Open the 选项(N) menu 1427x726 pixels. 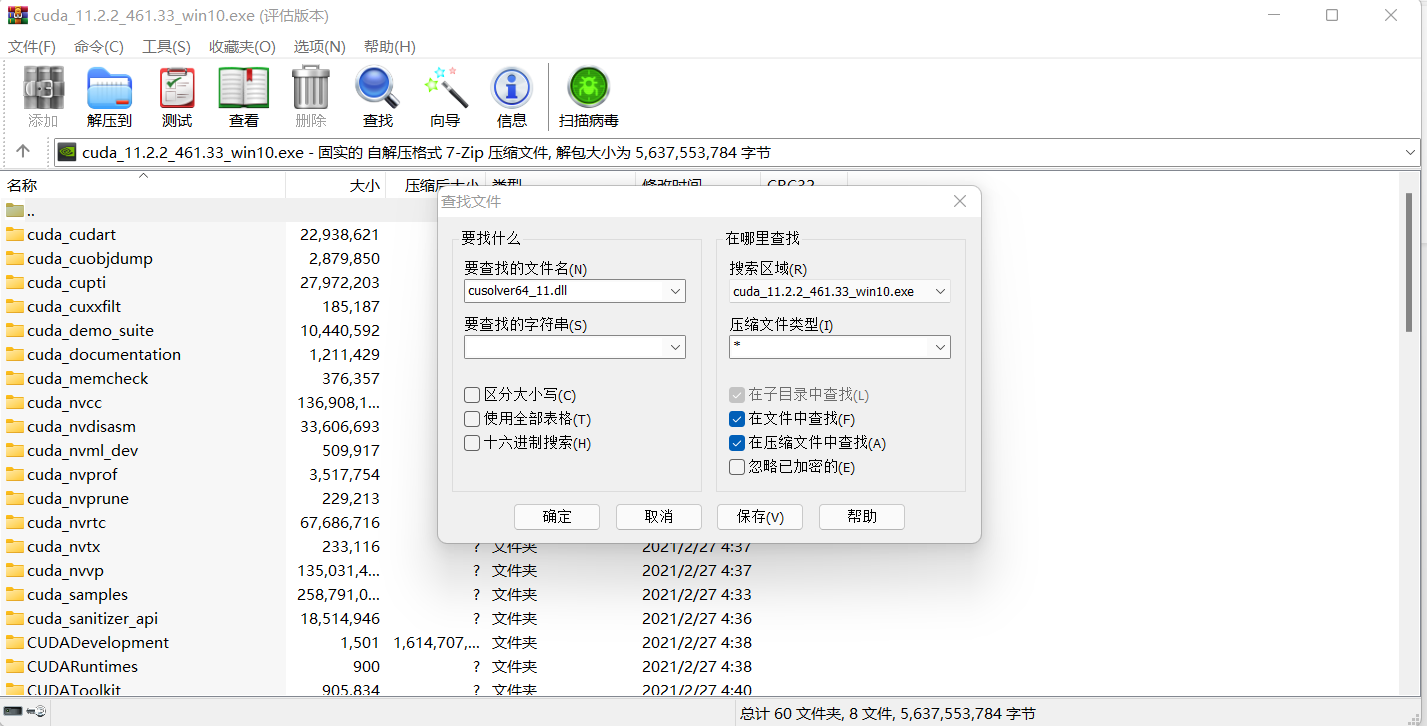tap(319, 46)
